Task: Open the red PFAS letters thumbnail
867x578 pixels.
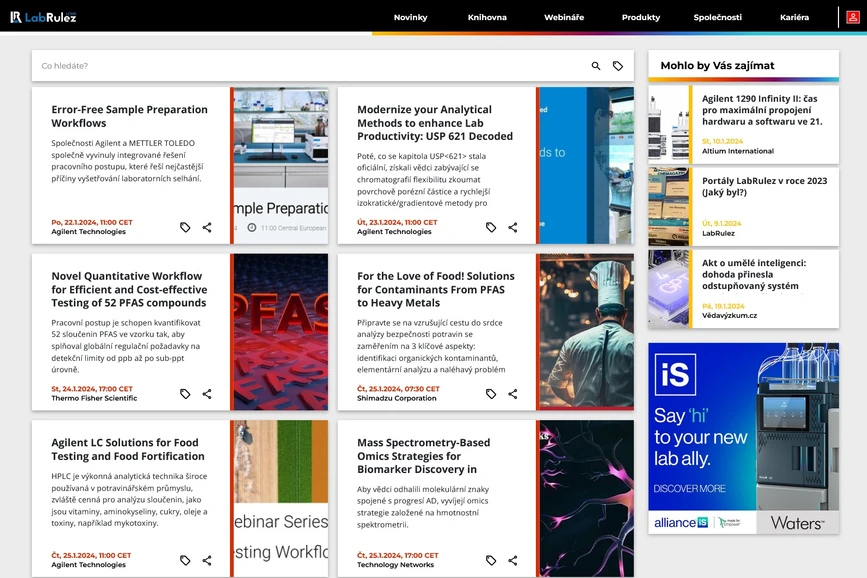Action: pos(281,332)
